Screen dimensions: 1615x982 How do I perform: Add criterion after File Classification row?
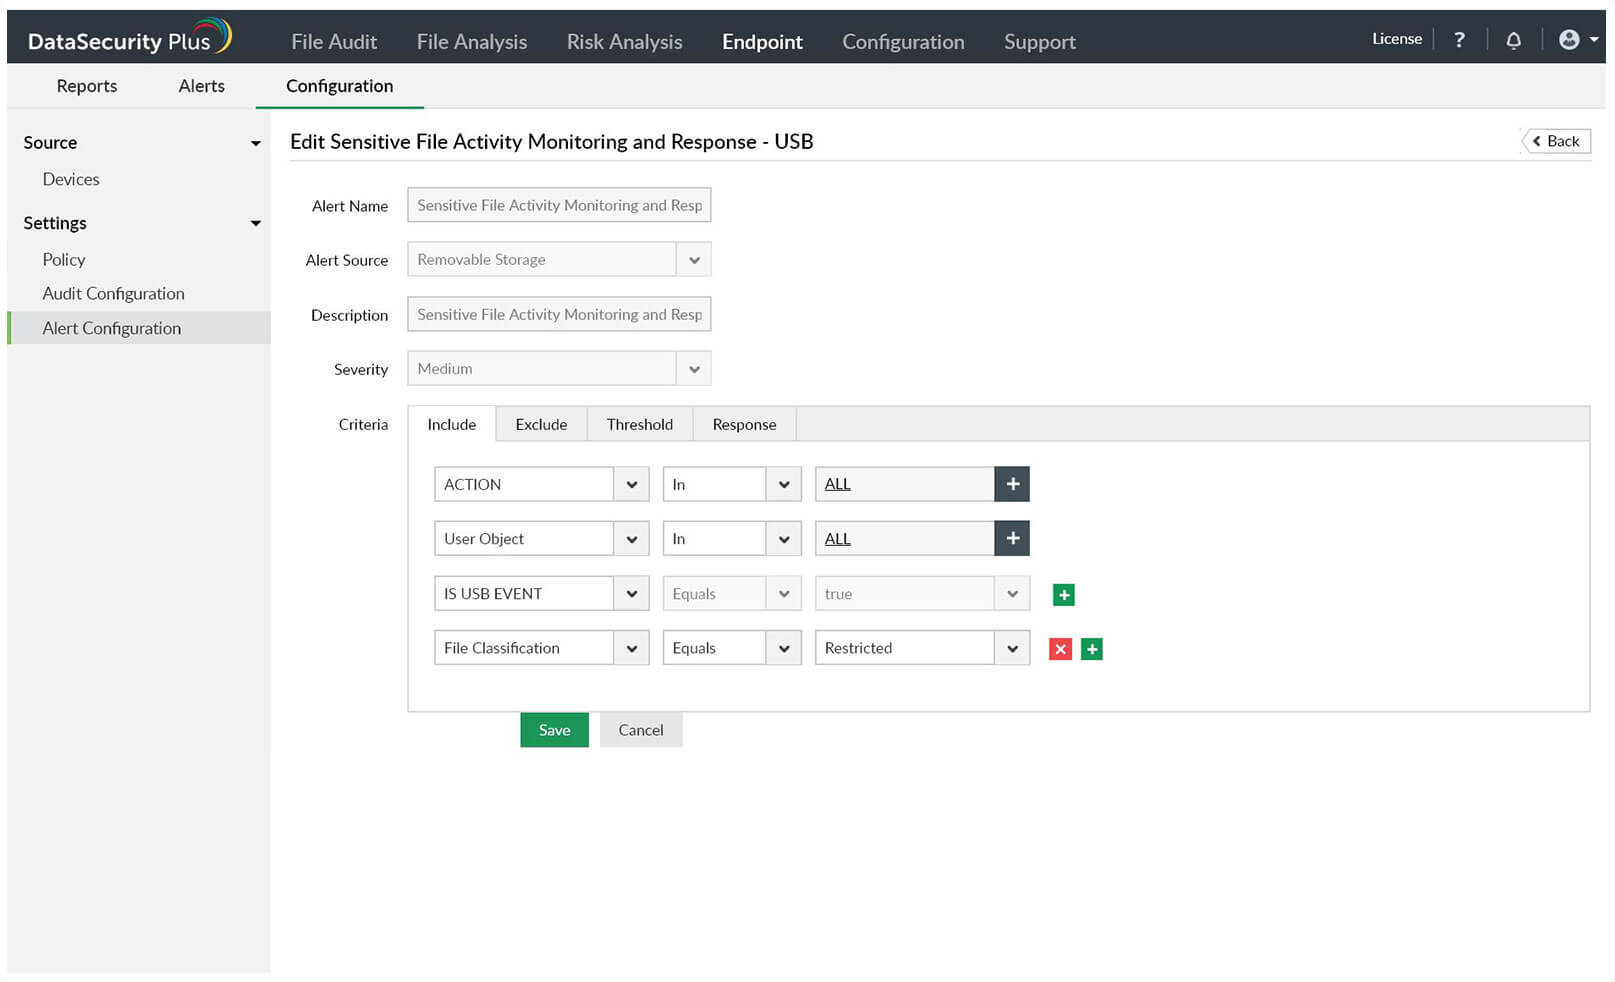click(x=1092, y=649)
